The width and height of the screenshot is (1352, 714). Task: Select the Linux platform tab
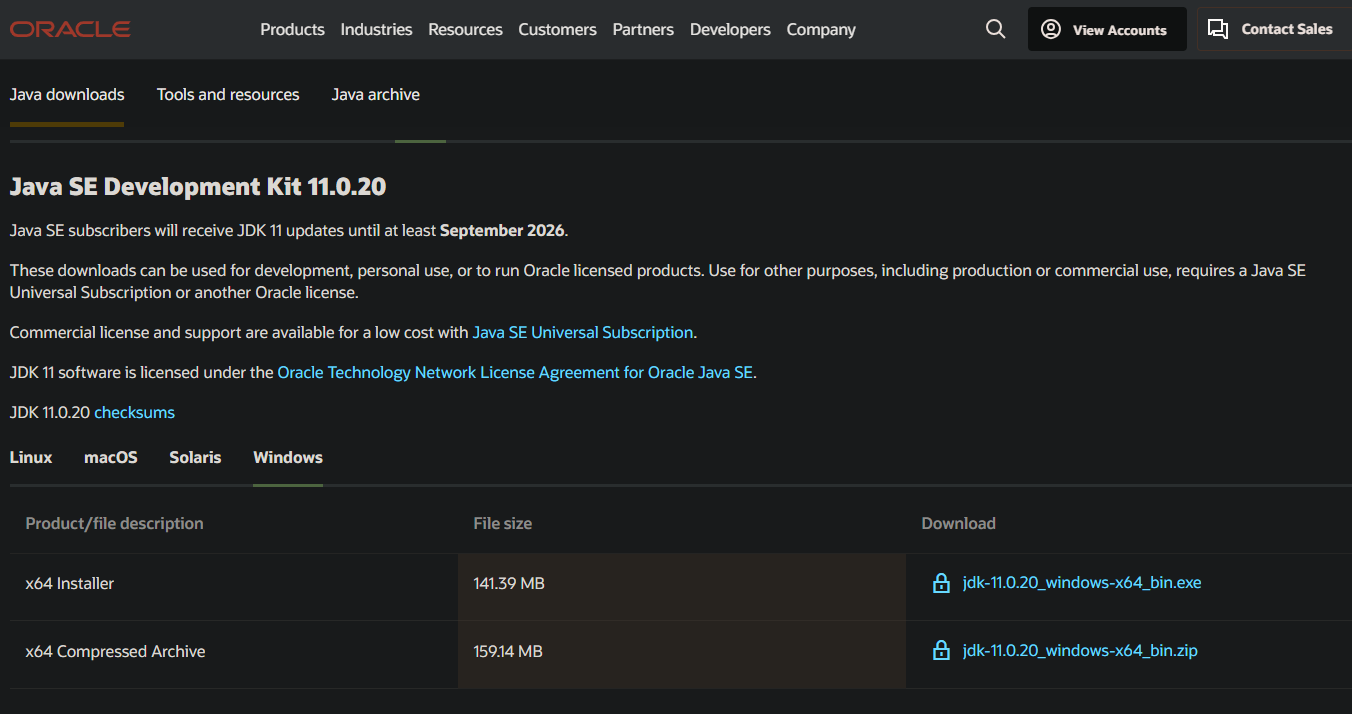coord(31,457)
